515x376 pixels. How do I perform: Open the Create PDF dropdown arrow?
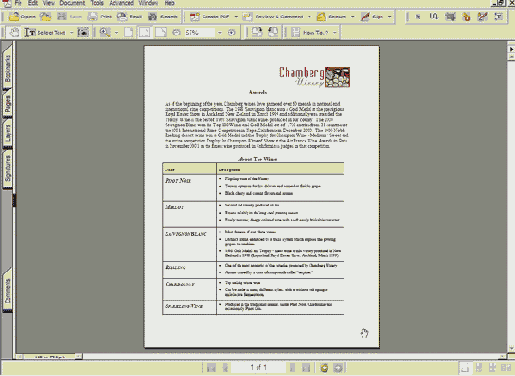pyautogui.click(x=236, y=16)
